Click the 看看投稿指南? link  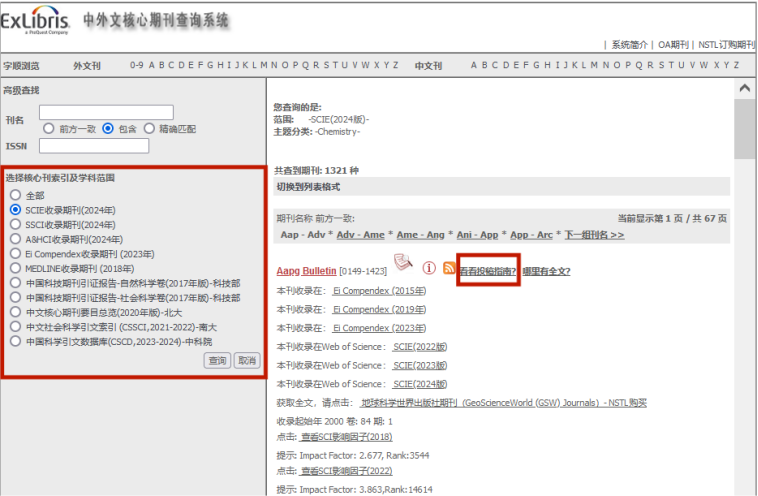pos(488,271)
